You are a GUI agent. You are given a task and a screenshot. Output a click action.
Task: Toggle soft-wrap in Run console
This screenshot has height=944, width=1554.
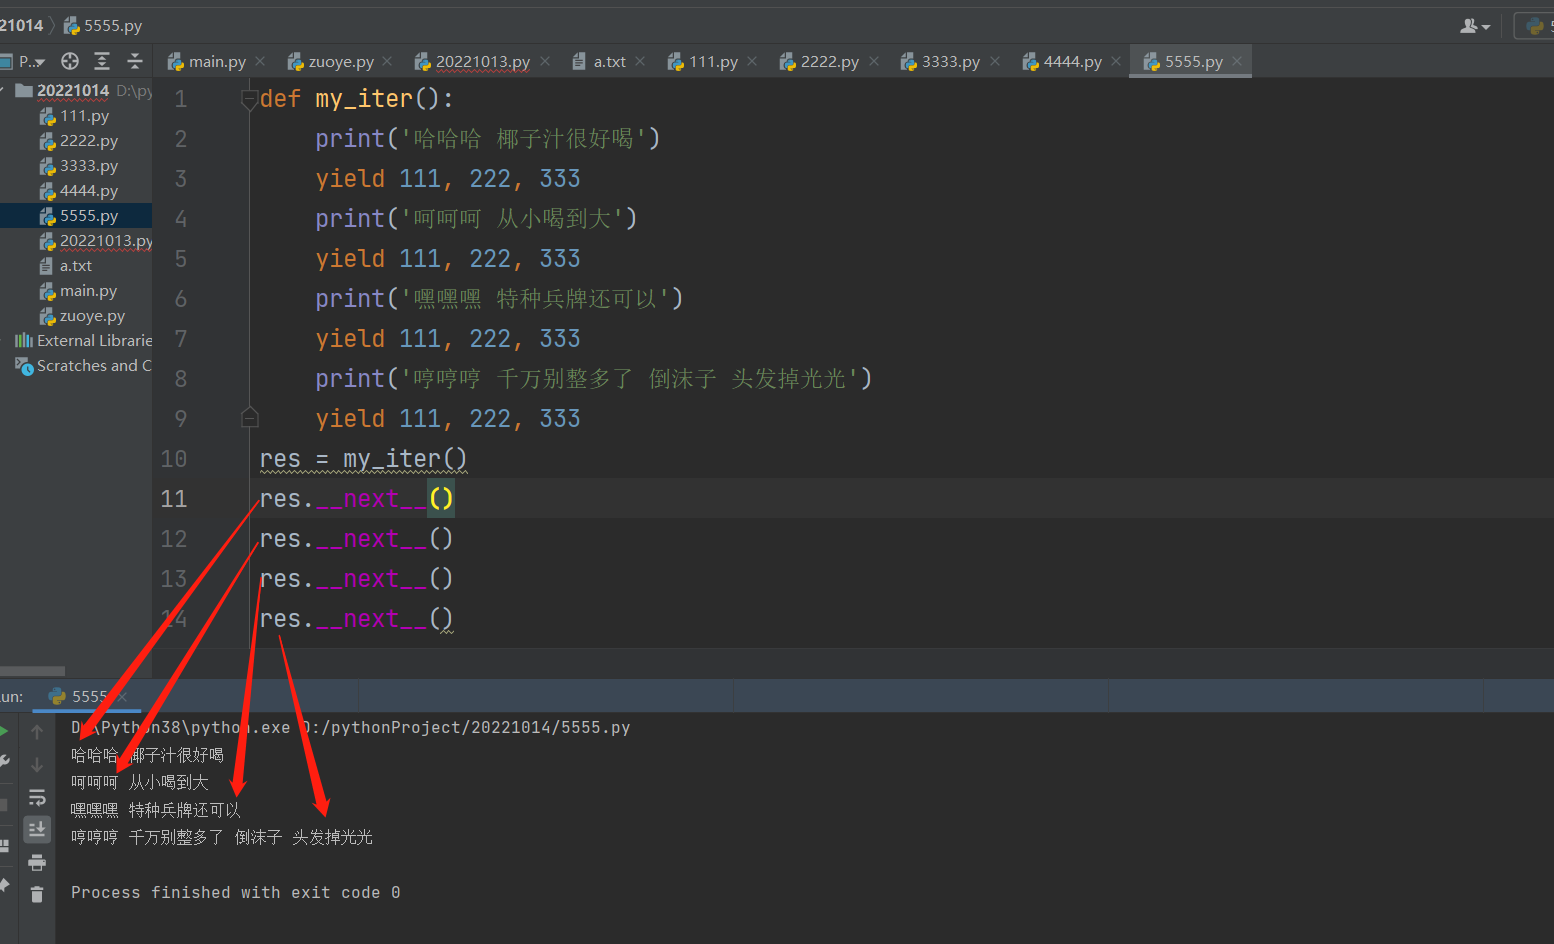click(37, 798)
